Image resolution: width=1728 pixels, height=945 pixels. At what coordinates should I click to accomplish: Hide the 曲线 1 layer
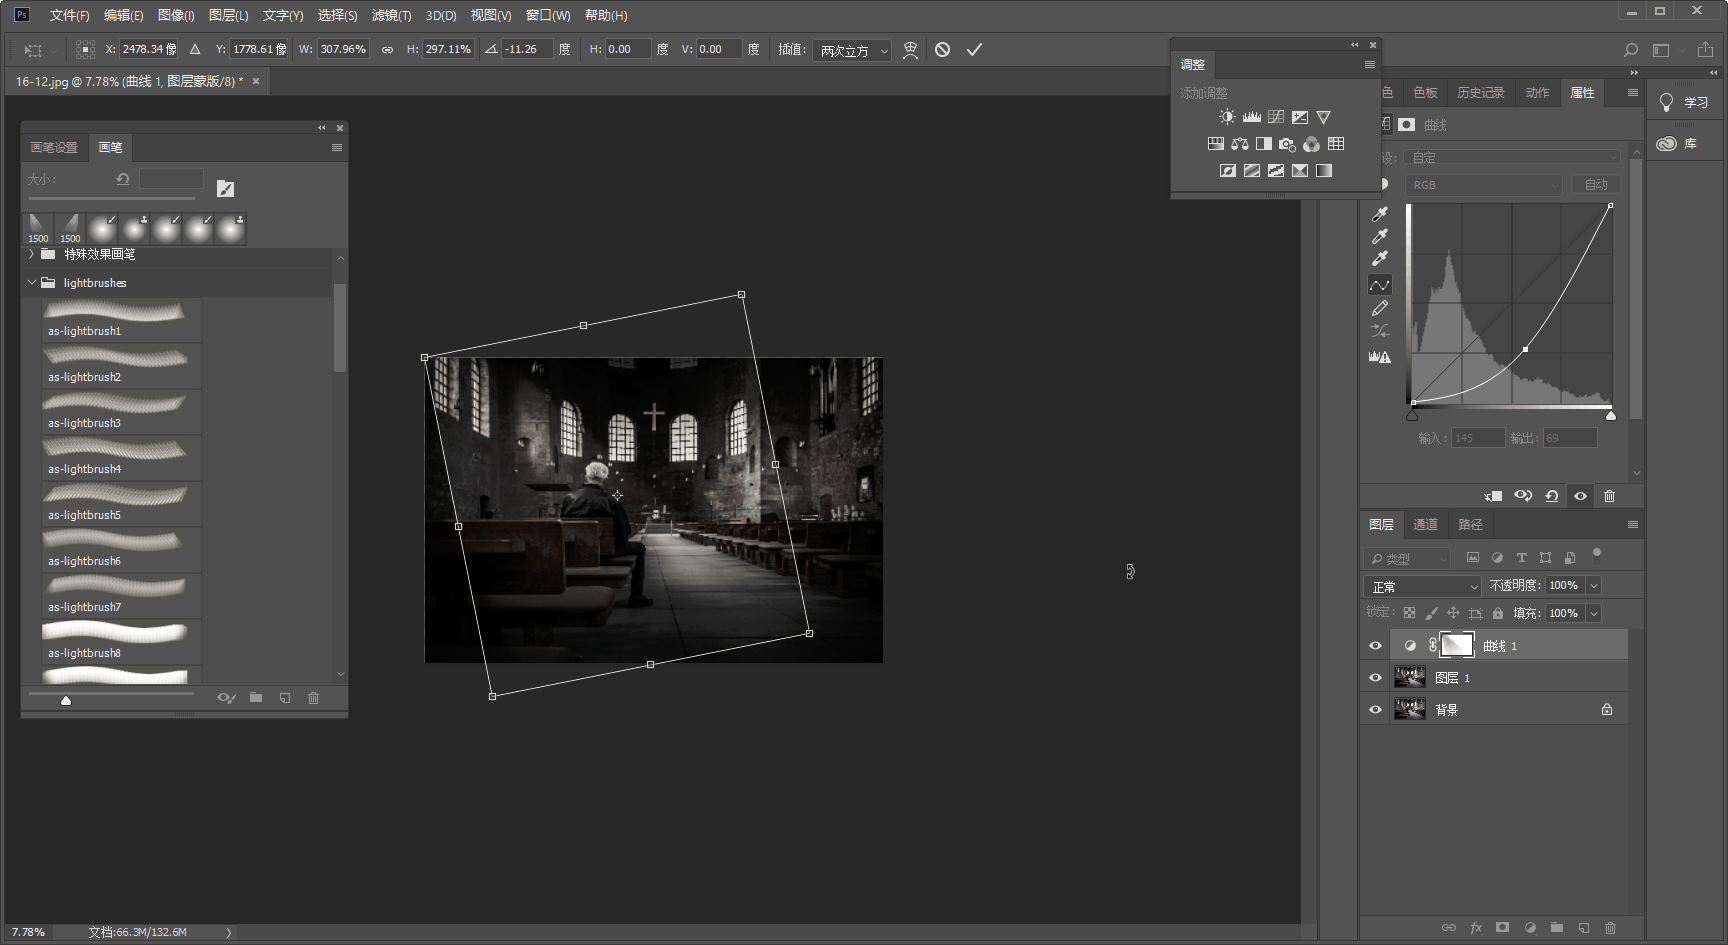coord(1375,646)
